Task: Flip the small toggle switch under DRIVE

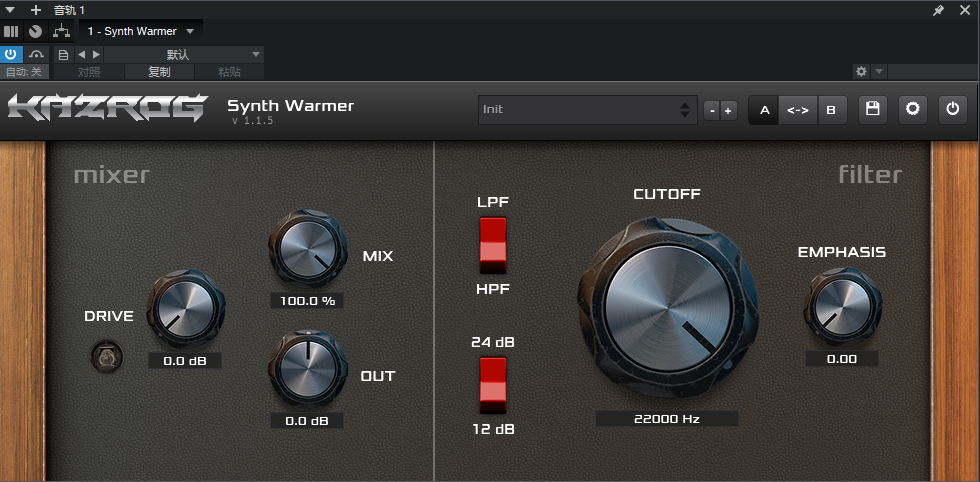Action: point(106,357)
